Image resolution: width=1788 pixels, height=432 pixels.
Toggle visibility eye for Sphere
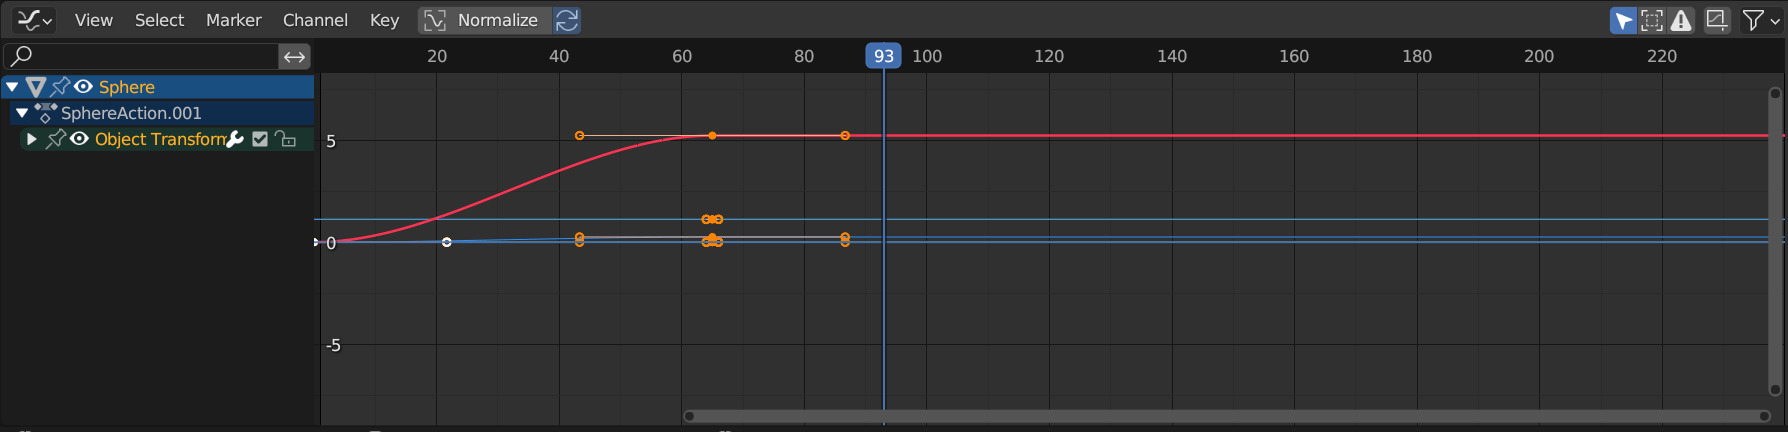(x=83, y=87)
